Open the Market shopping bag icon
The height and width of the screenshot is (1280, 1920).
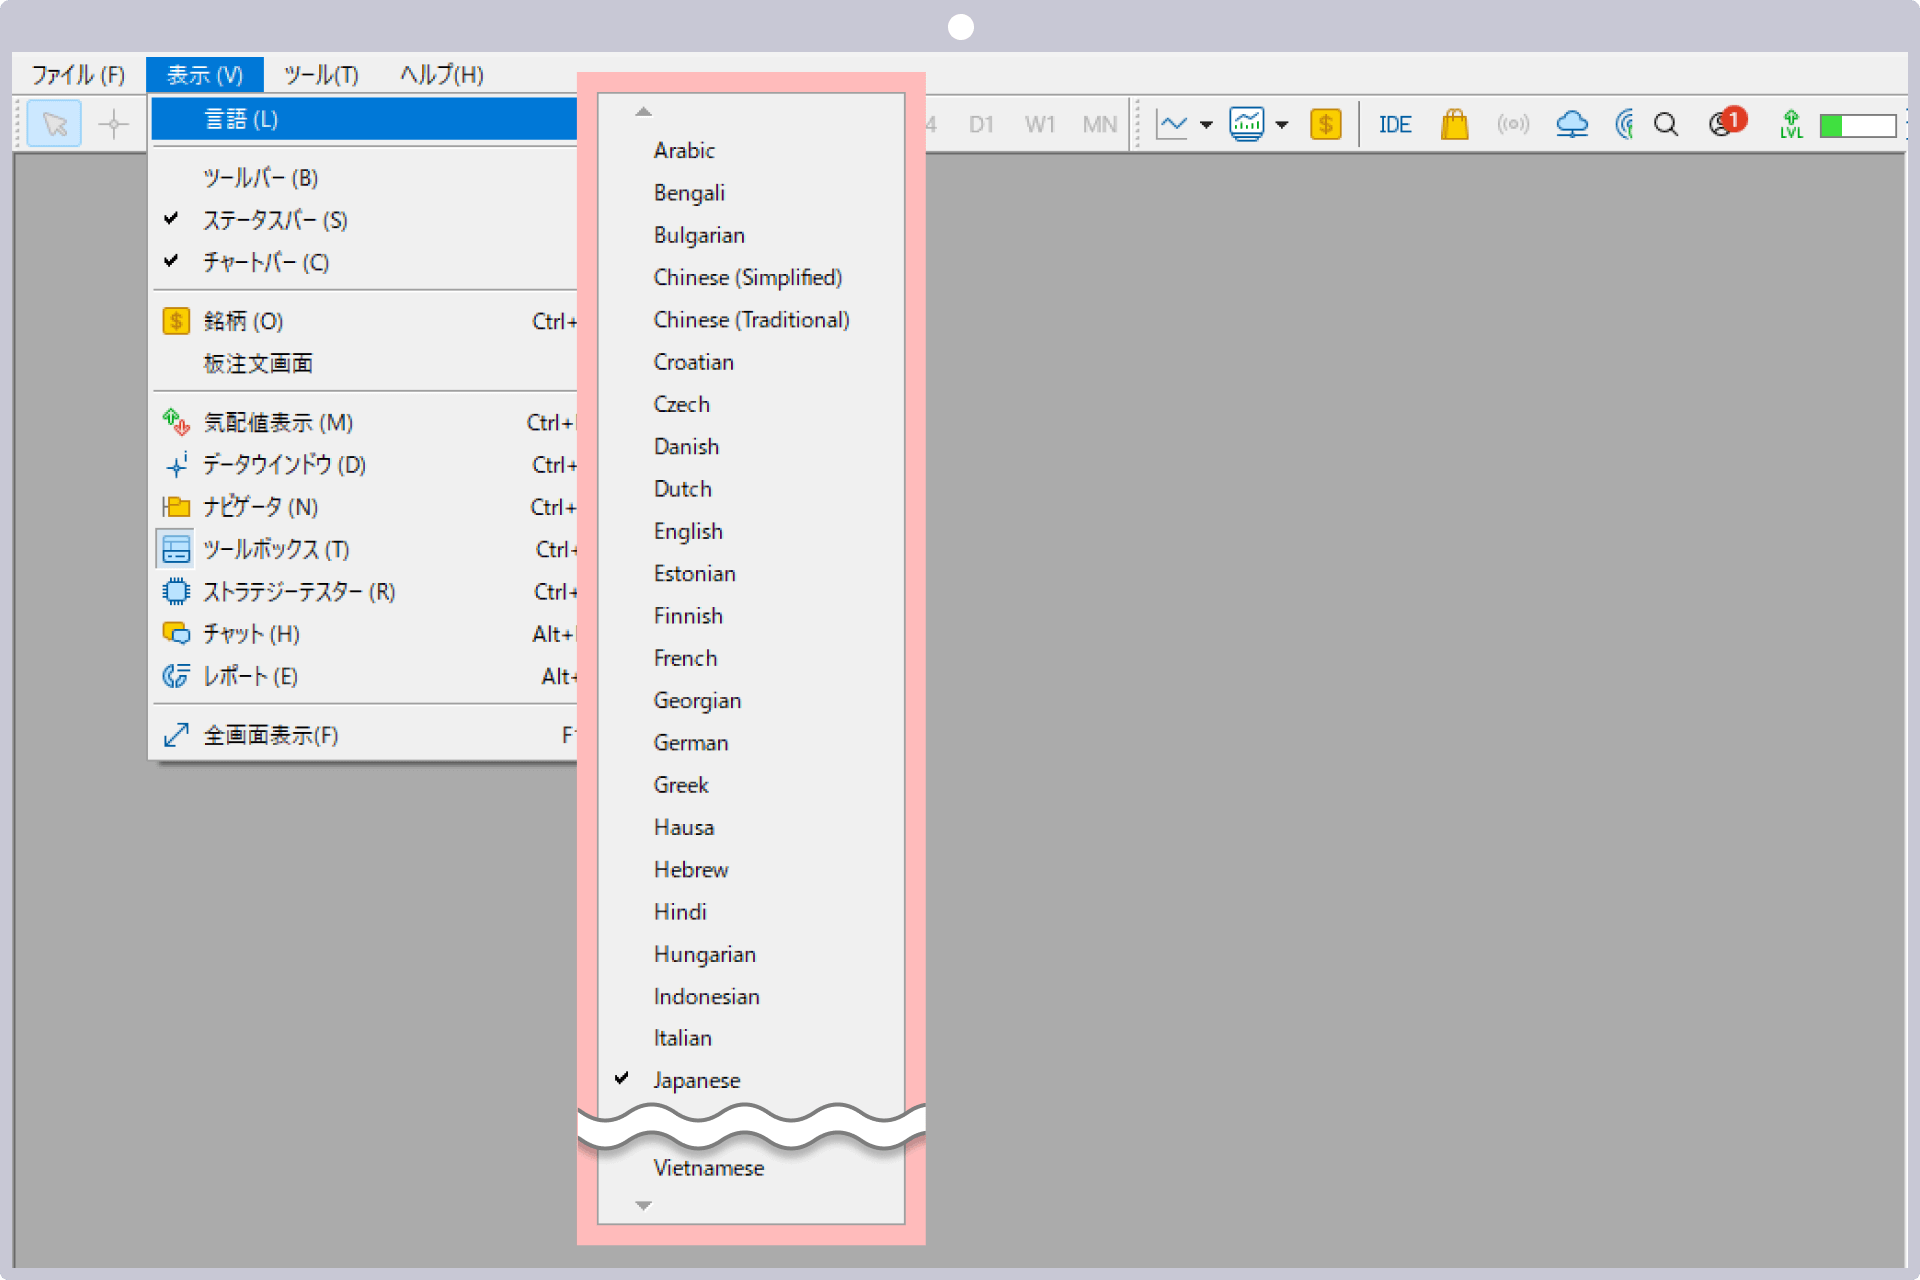(1455, 125)
